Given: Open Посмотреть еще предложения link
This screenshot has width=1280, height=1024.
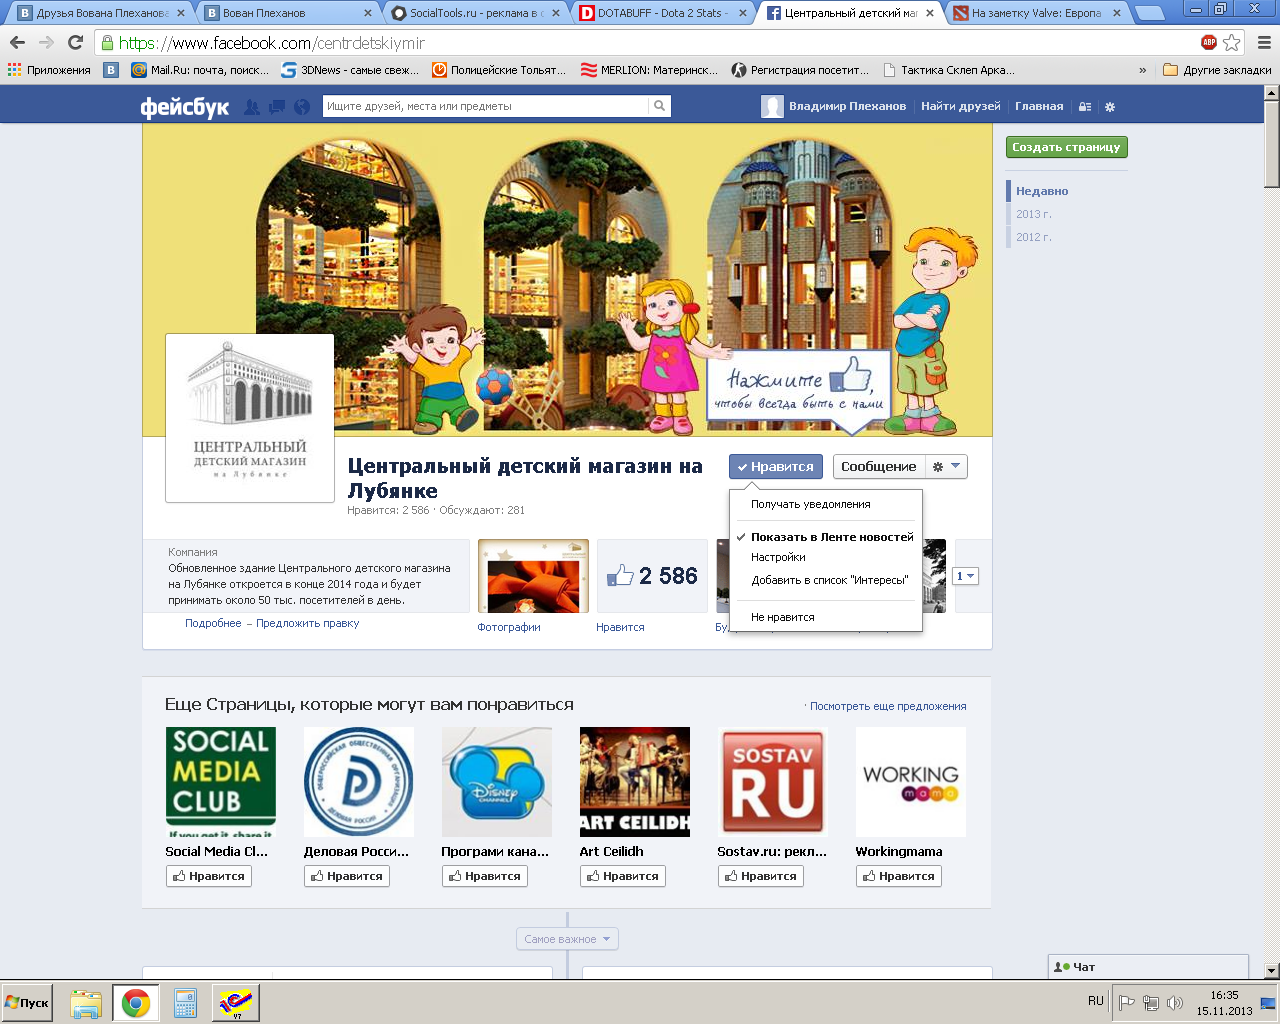Looking at the screenshot, I should click(x=888, y=706).
